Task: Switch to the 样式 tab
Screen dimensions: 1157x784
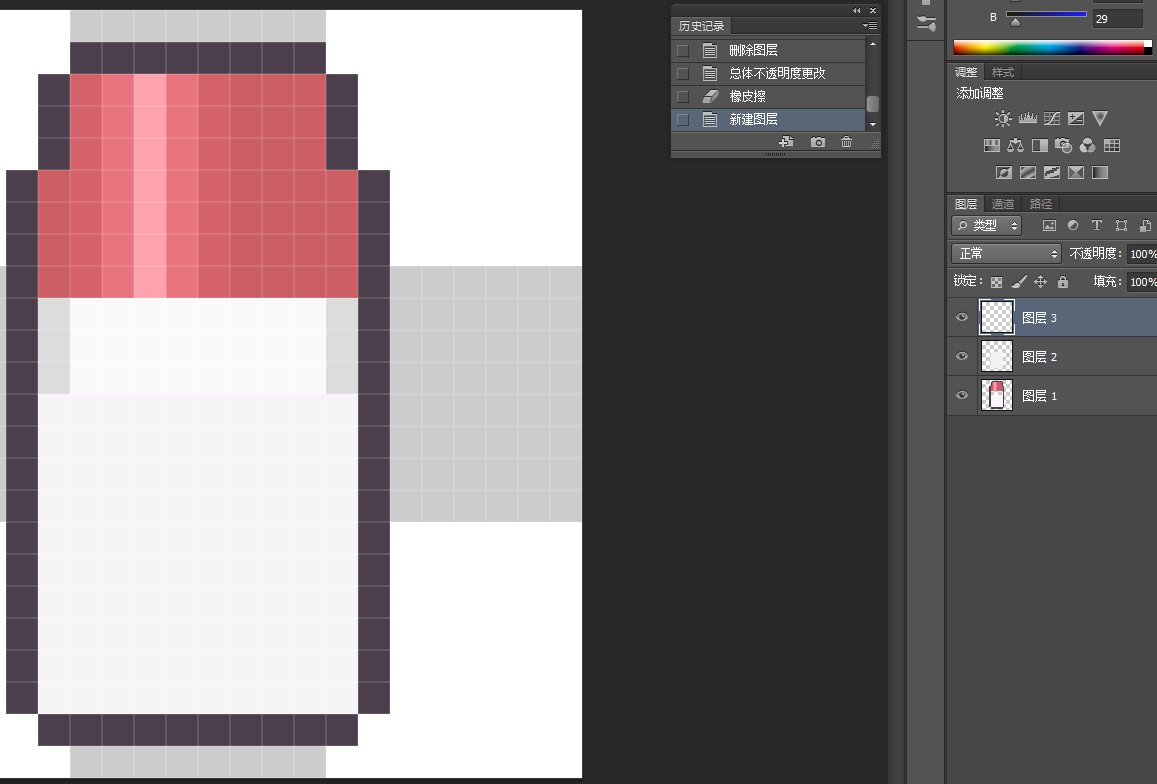Action: [x=1003, y=72]
